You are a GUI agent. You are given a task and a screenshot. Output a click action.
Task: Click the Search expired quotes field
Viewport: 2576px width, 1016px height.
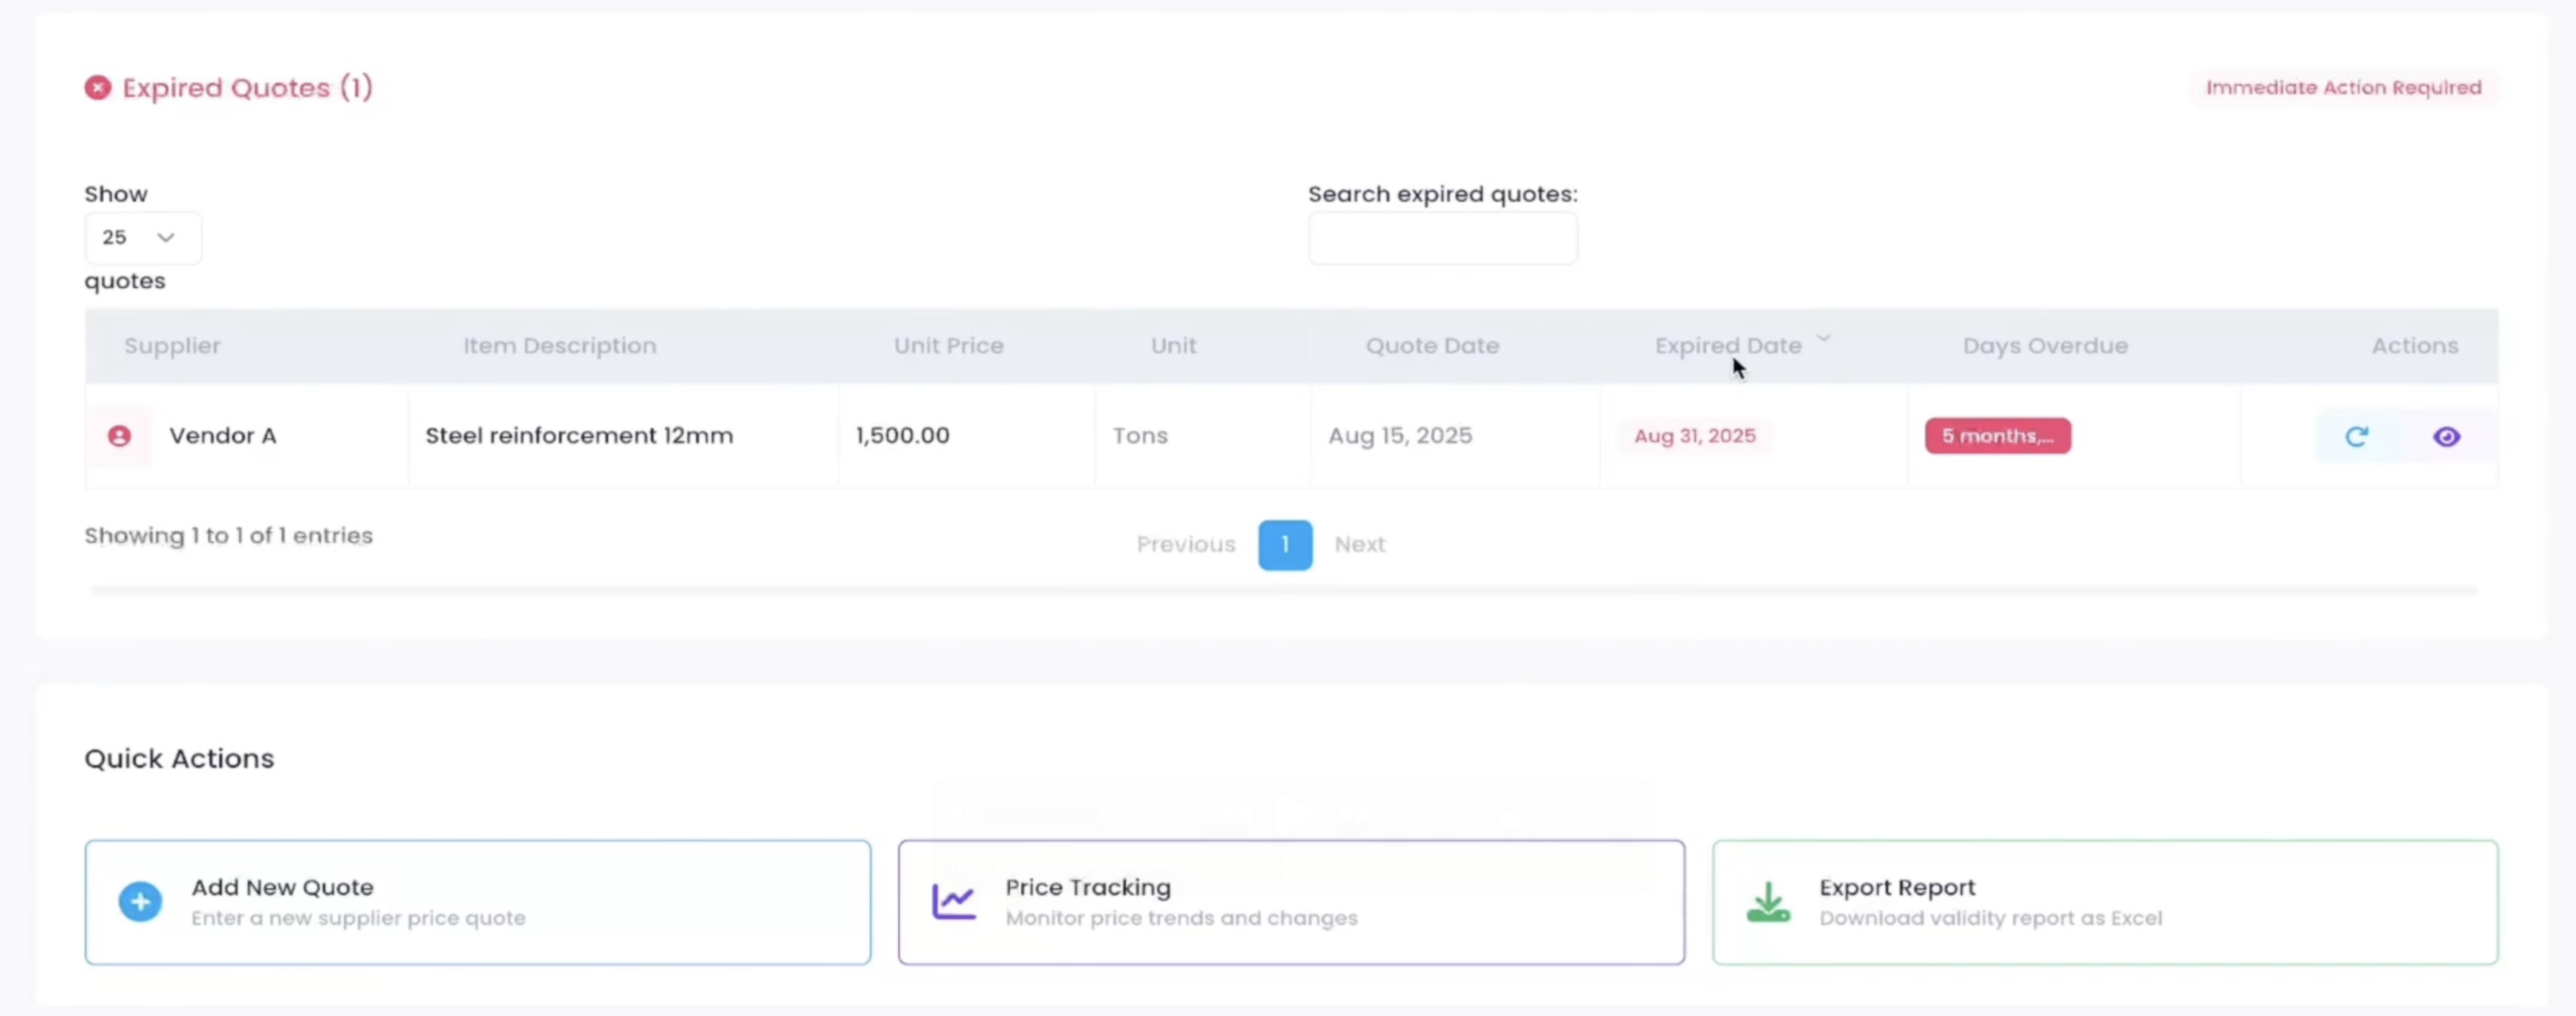(1442, 238)
